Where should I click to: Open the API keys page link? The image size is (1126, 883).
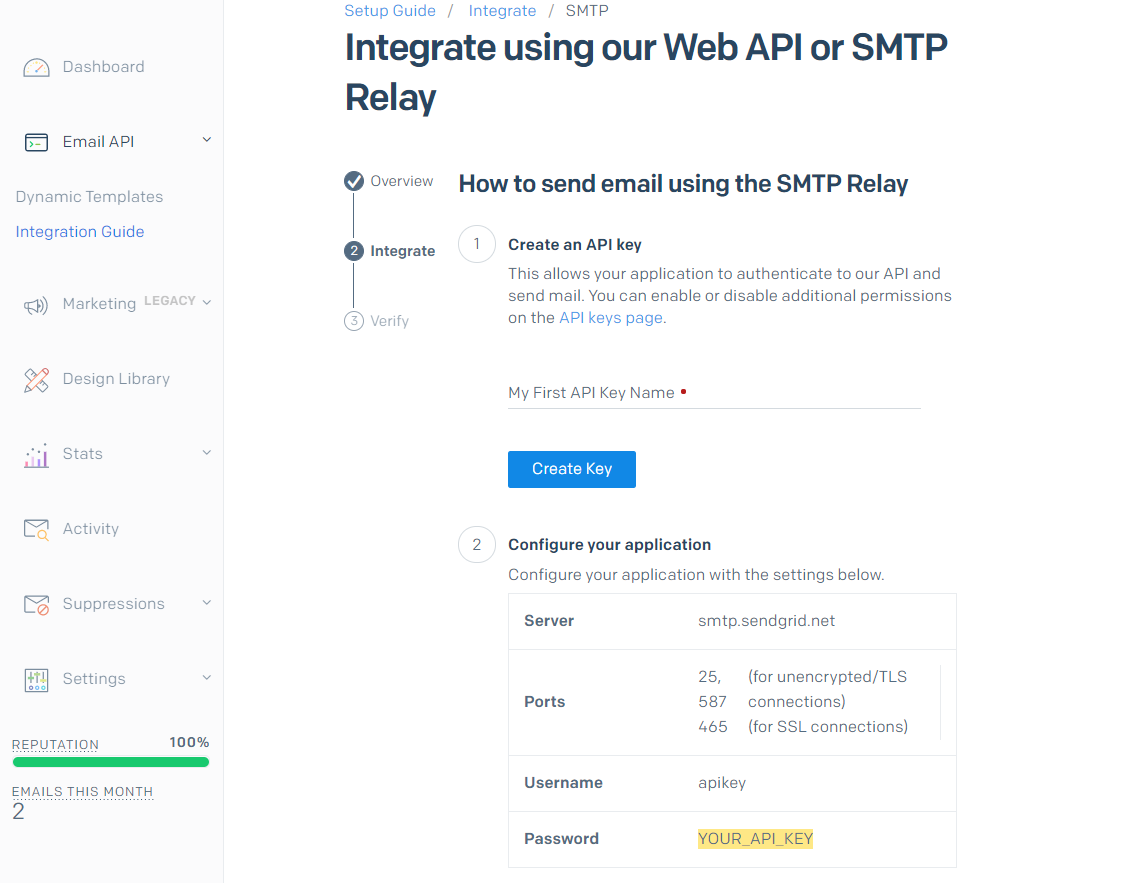click(611, 317)
